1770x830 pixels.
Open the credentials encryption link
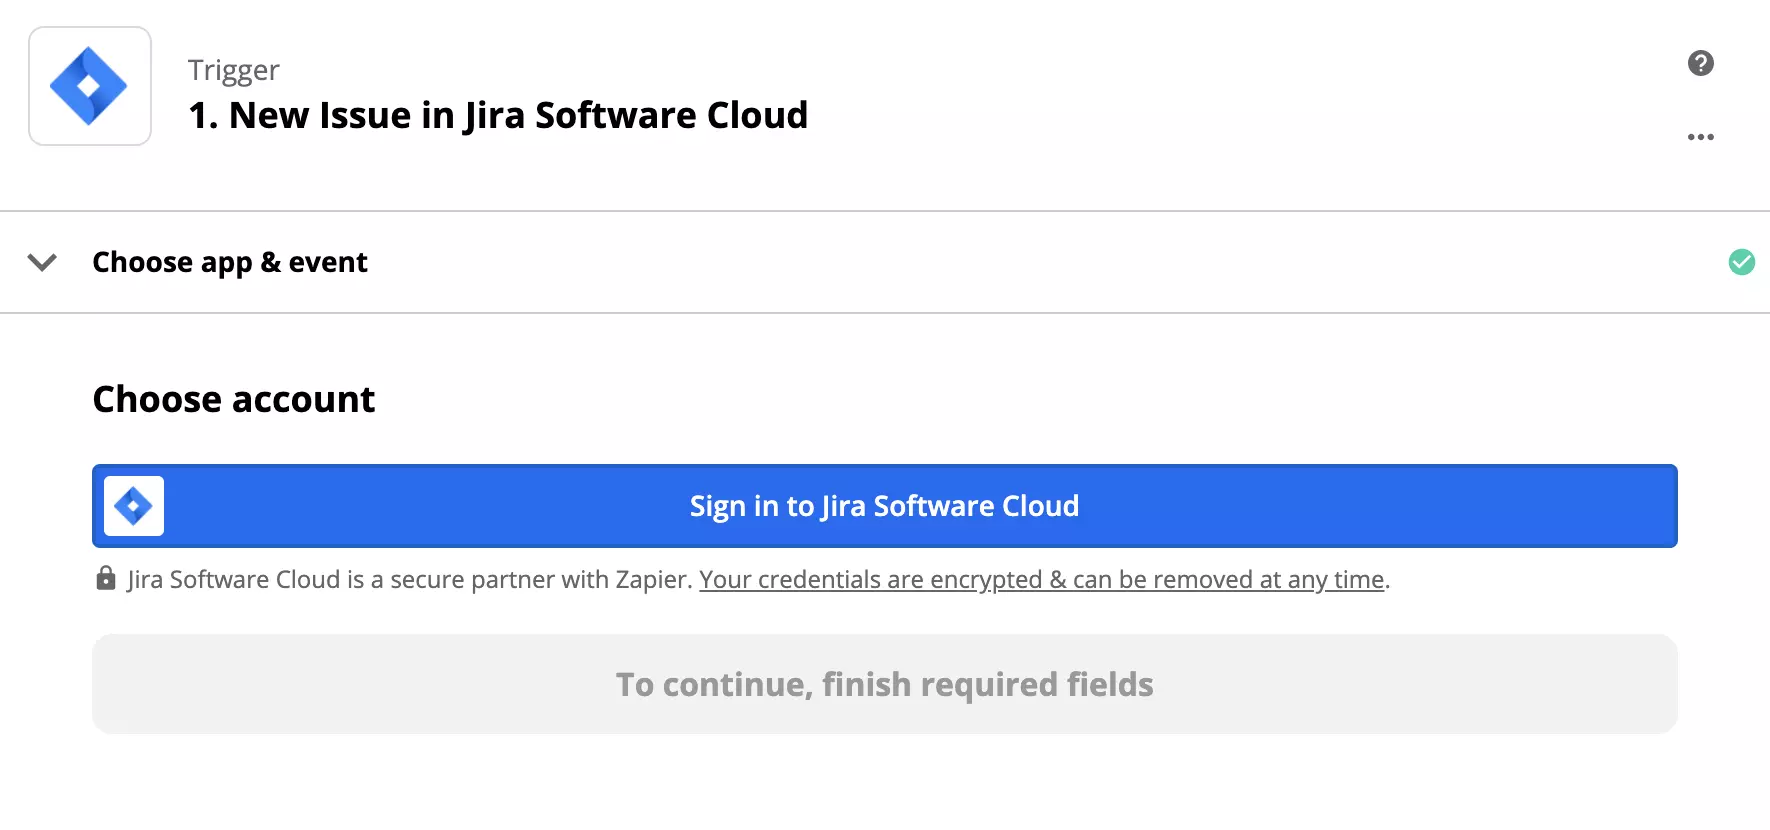click(1041, 579)
